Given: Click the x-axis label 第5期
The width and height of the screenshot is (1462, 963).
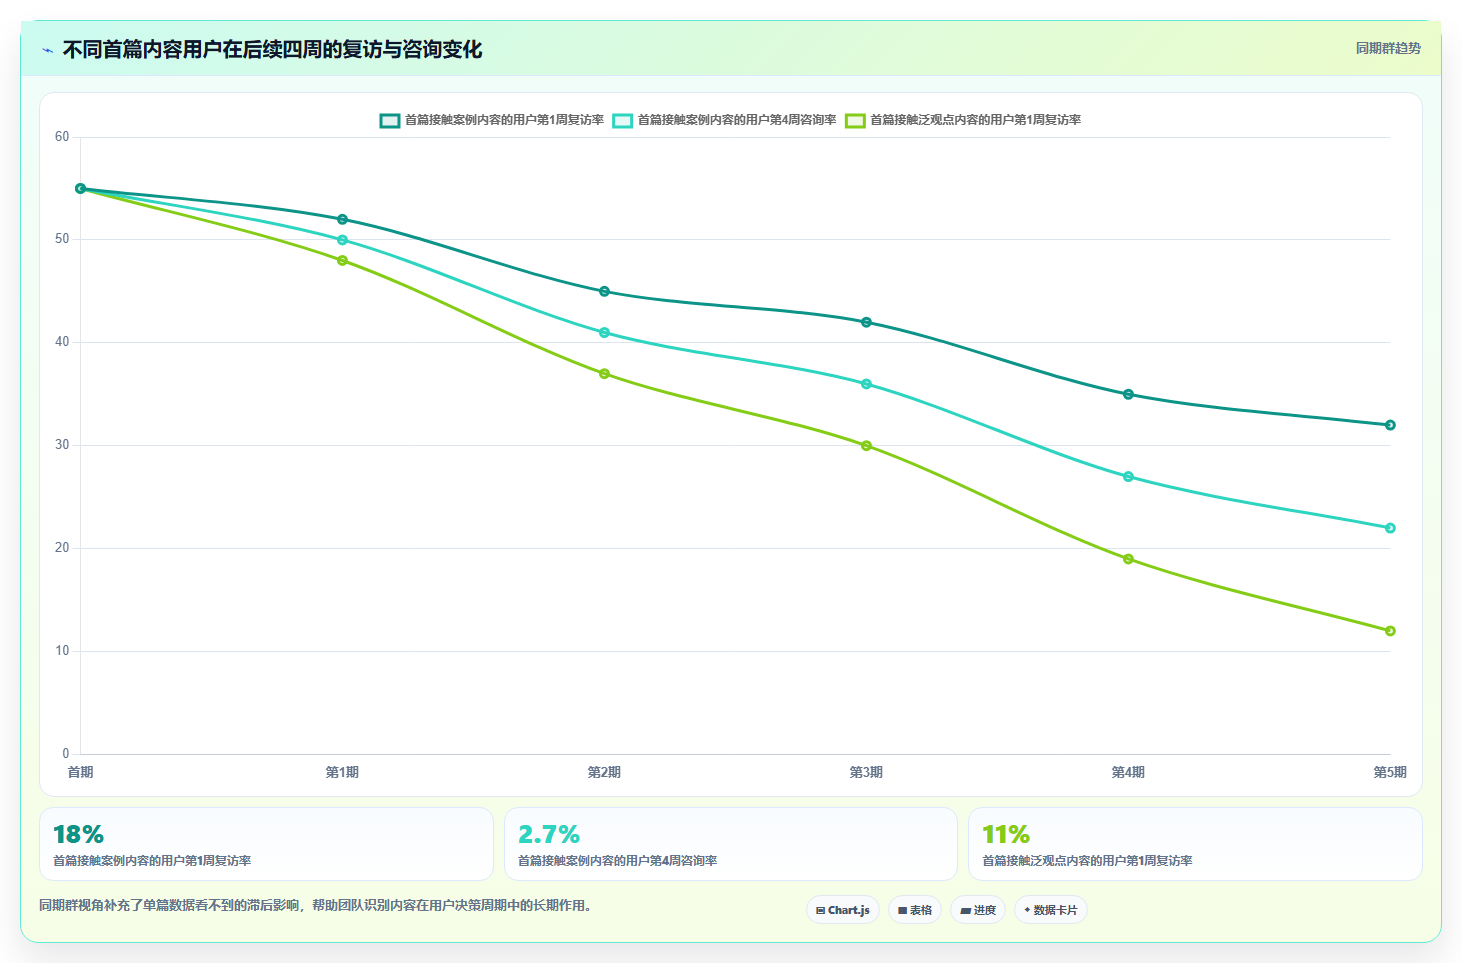Looking at the screenshot, I should click(x=1390, y=772).
